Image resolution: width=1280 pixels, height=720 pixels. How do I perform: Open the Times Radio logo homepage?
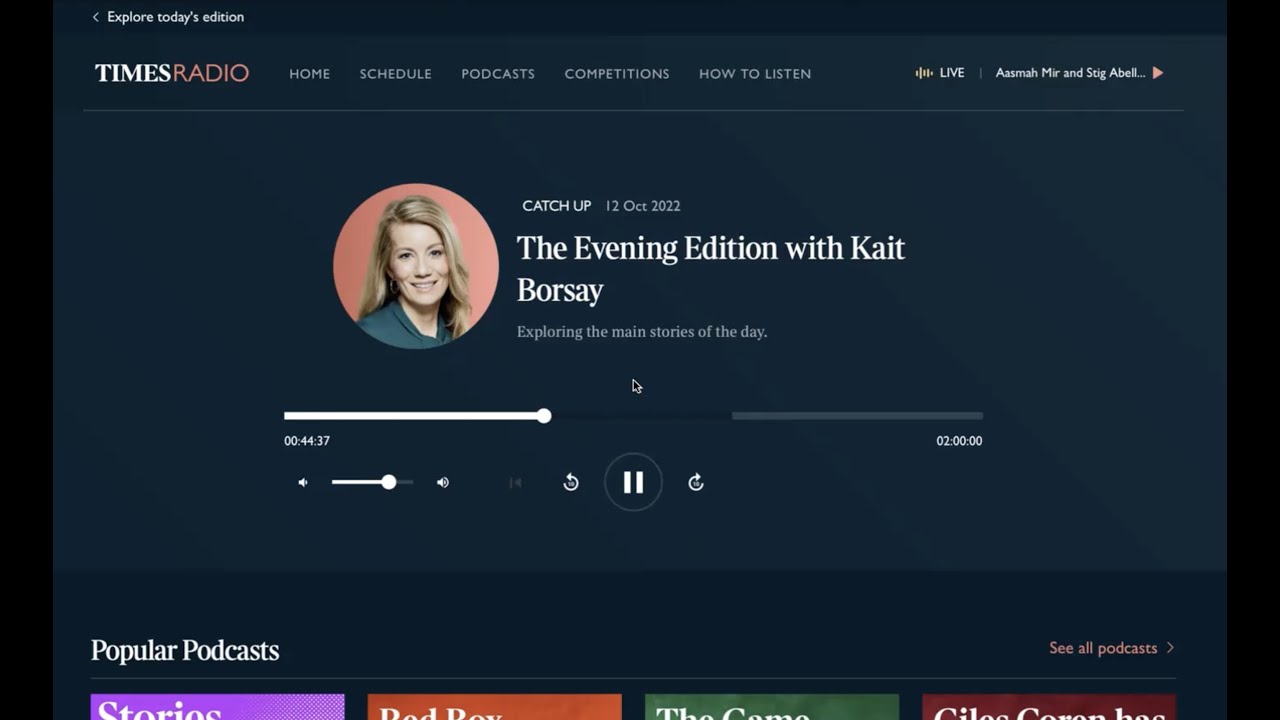(x=172, y=73)
